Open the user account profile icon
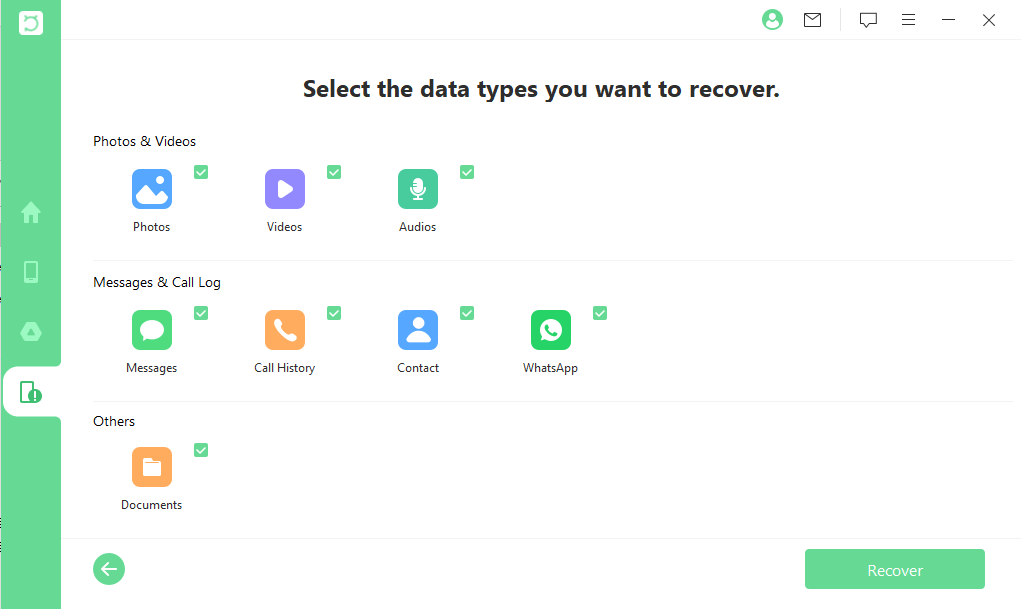 [x=772, y=19]
